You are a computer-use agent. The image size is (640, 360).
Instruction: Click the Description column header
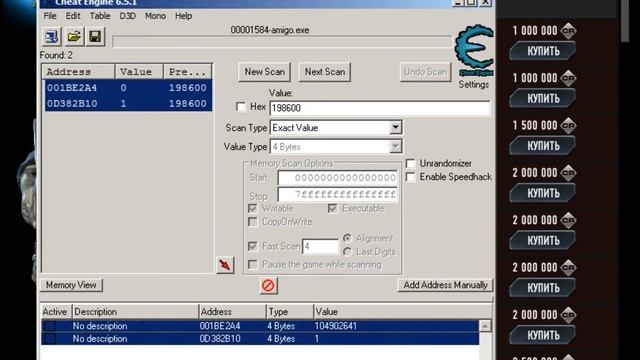coord(136,312)
